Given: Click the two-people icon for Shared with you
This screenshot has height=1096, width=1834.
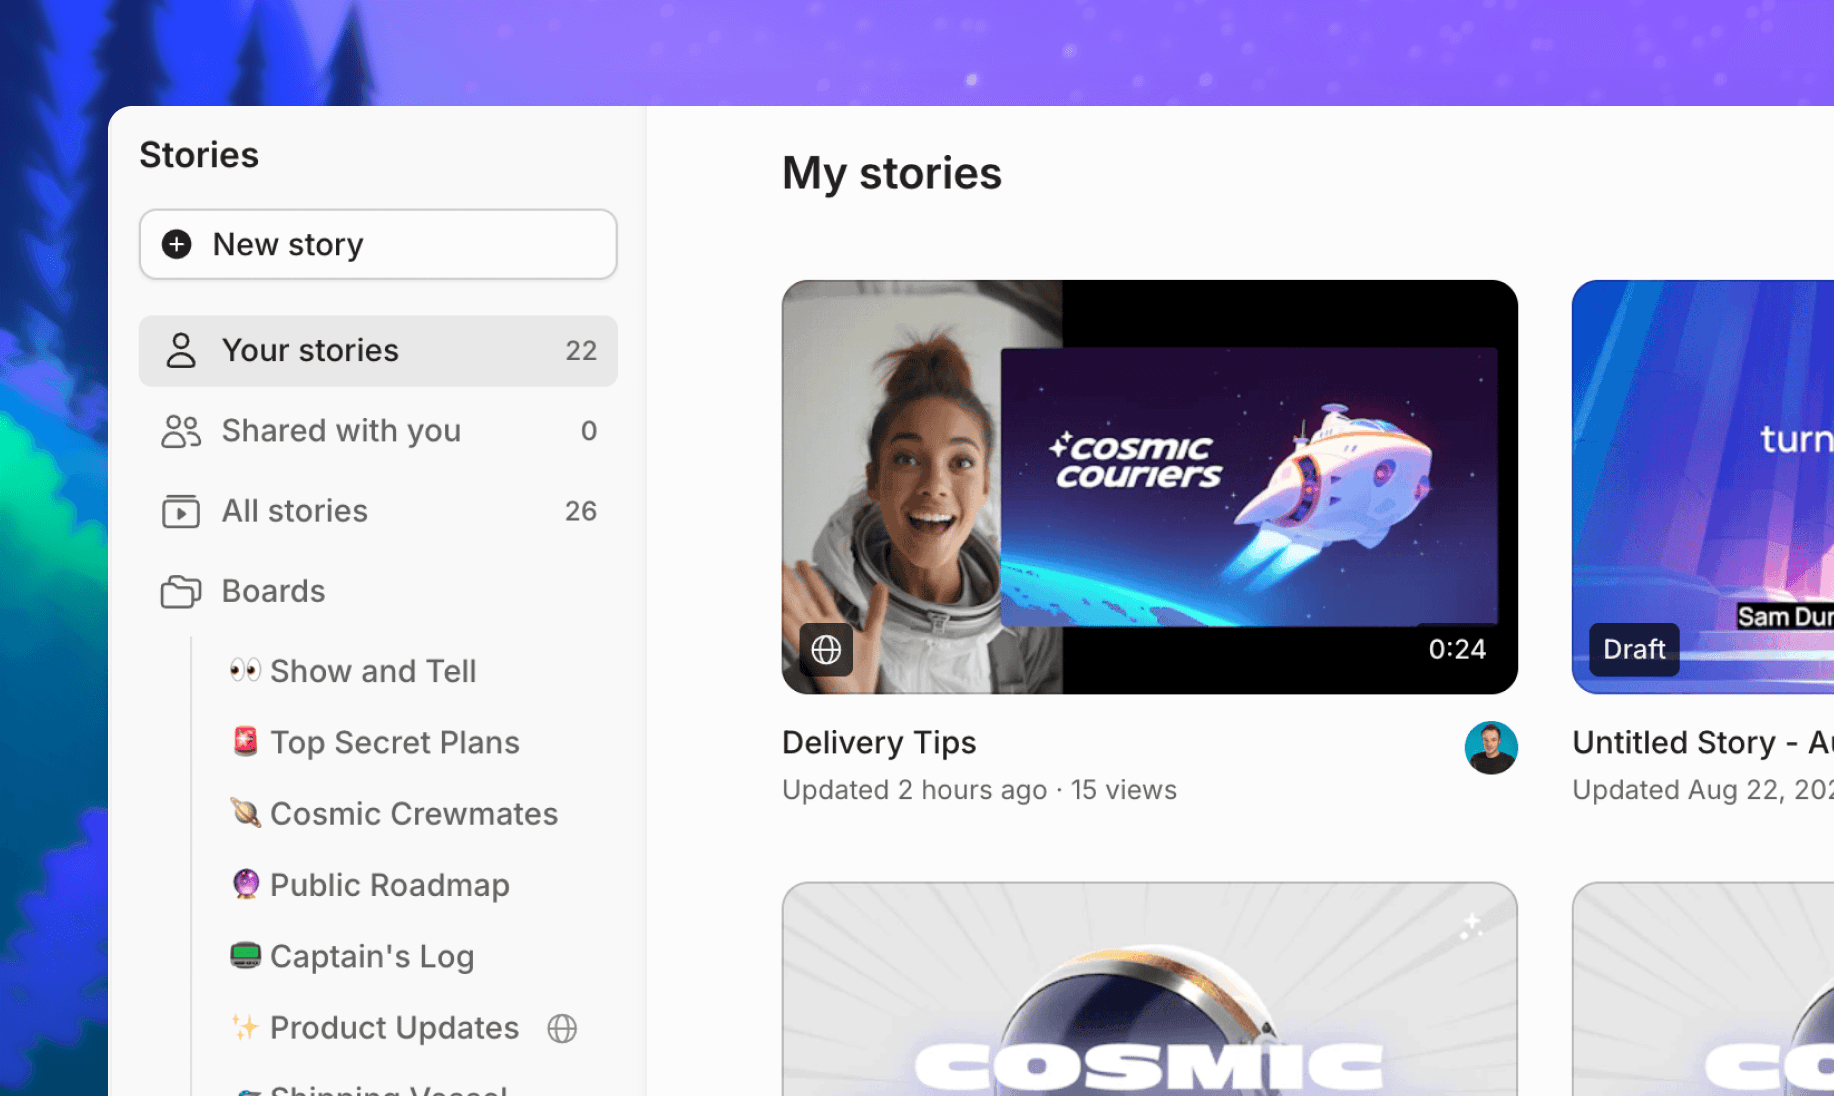Looking at the screenshot, I should (x=181, y=431).
